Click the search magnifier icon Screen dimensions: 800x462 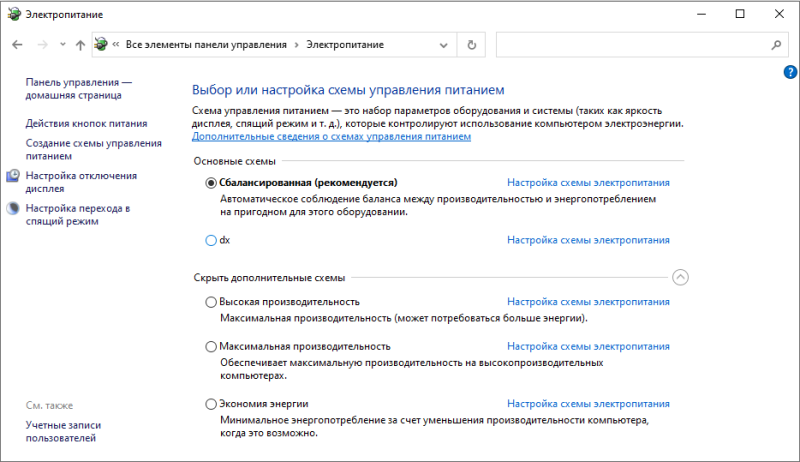776,45
